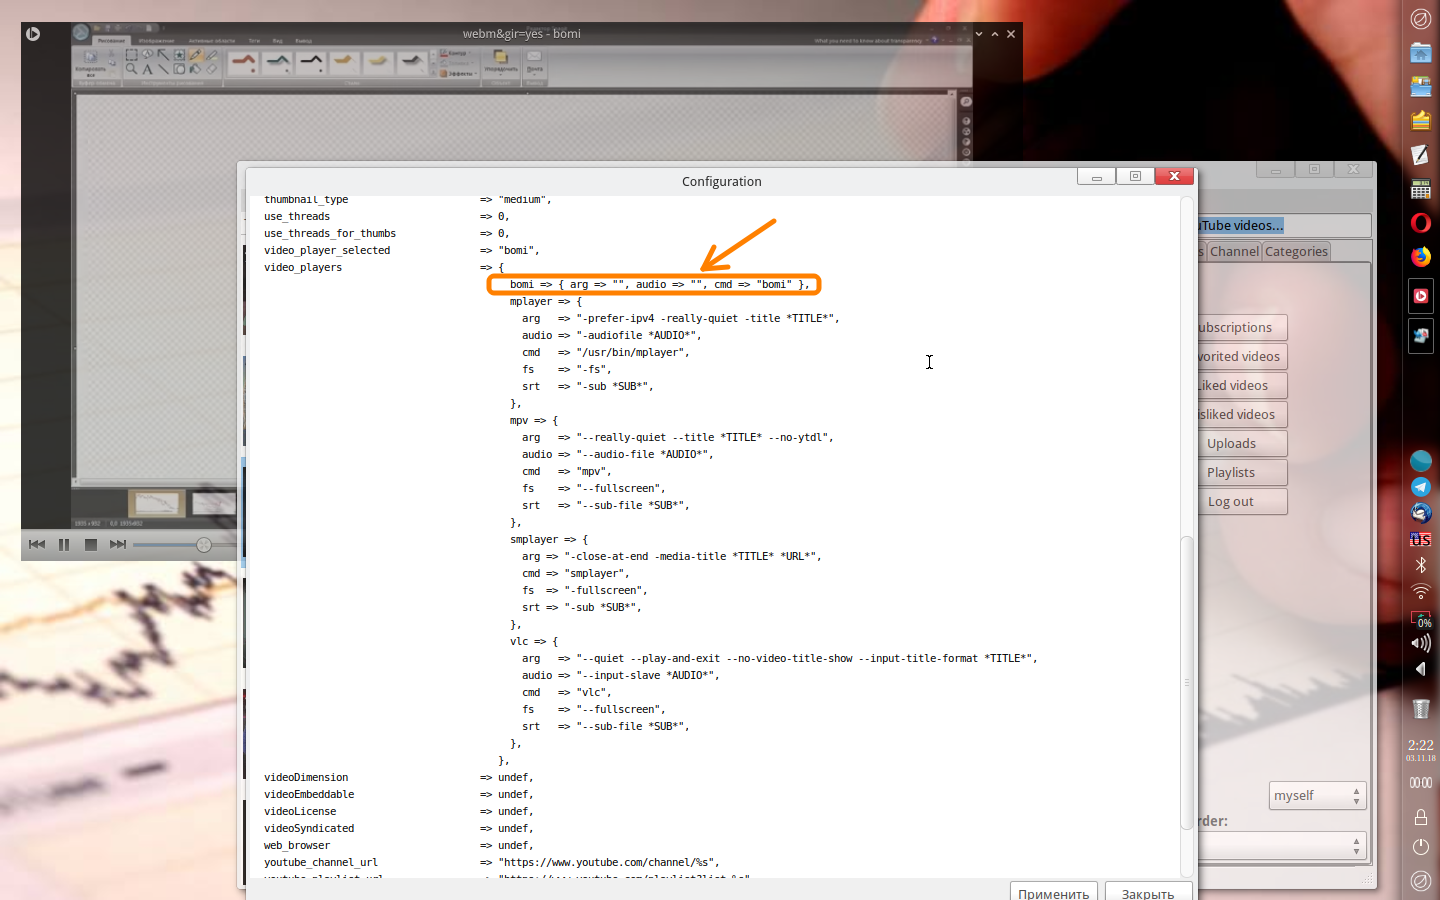Open the Categories tab in background window
This screenshot has width=1440, height=900.
point(1296,252)
